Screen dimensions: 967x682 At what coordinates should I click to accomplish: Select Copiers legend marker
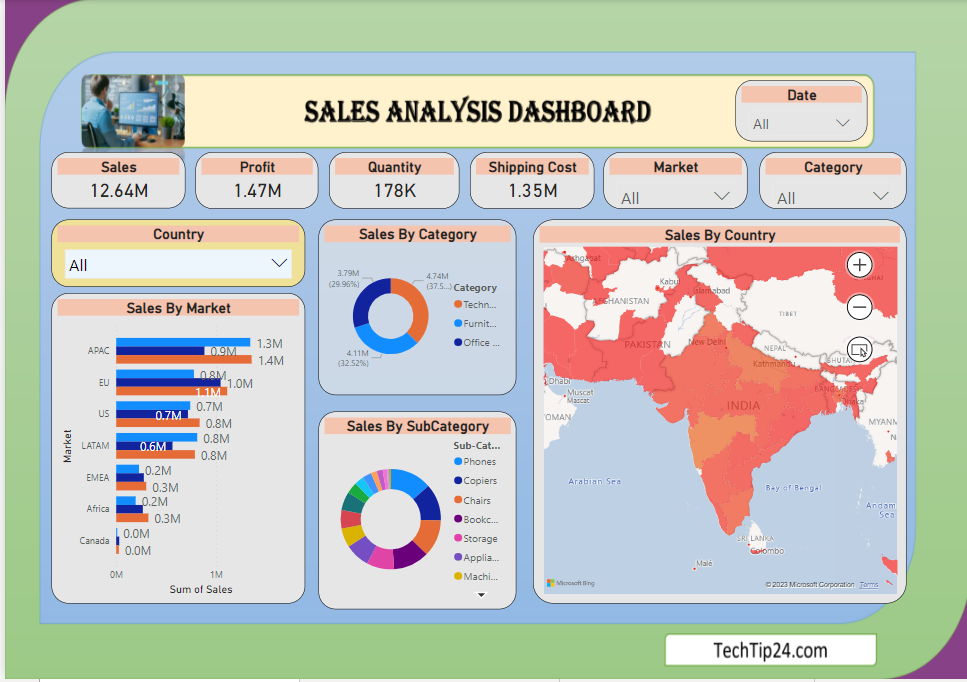click(458, 481)
